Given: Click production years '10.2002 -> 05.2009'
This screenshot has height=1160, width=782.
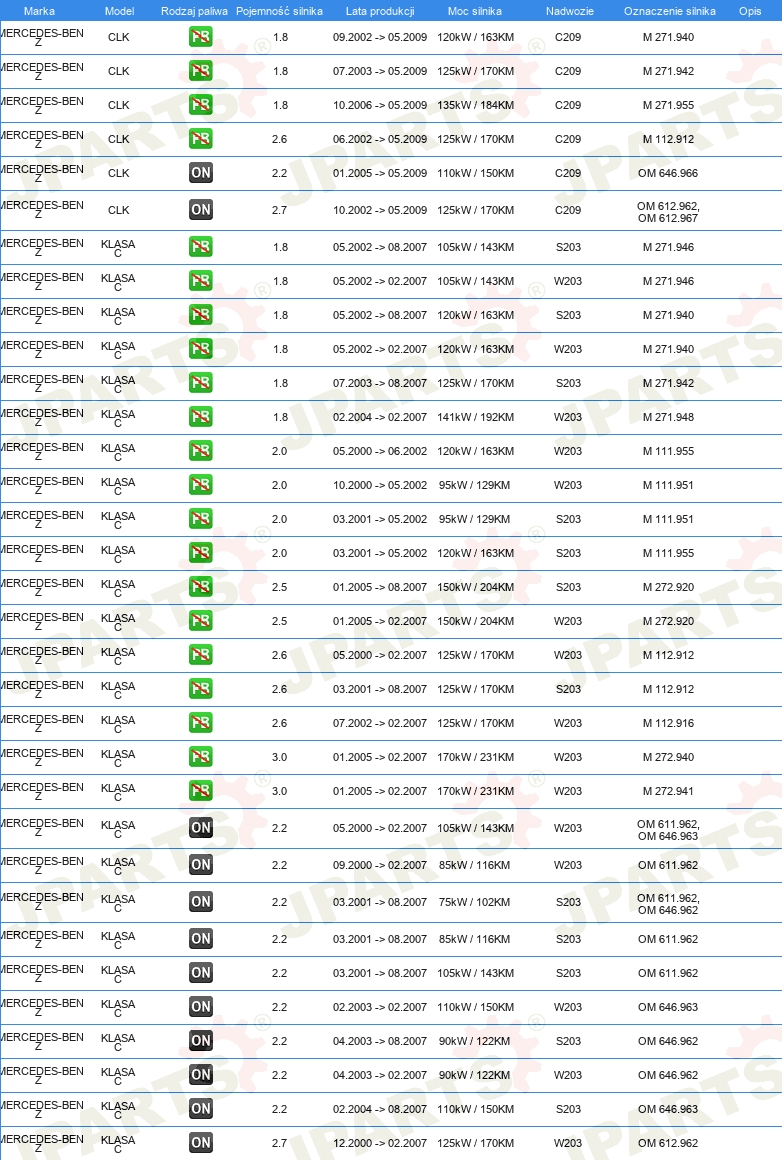Looking at the screenshot, I should (380, 210).
